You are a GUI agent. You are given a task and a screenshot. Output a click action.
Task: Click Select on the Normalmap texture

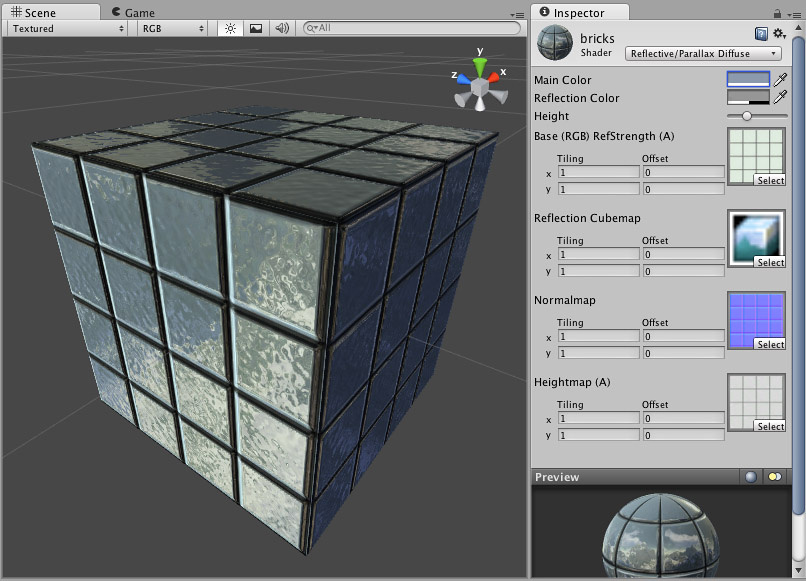(770, 344)
